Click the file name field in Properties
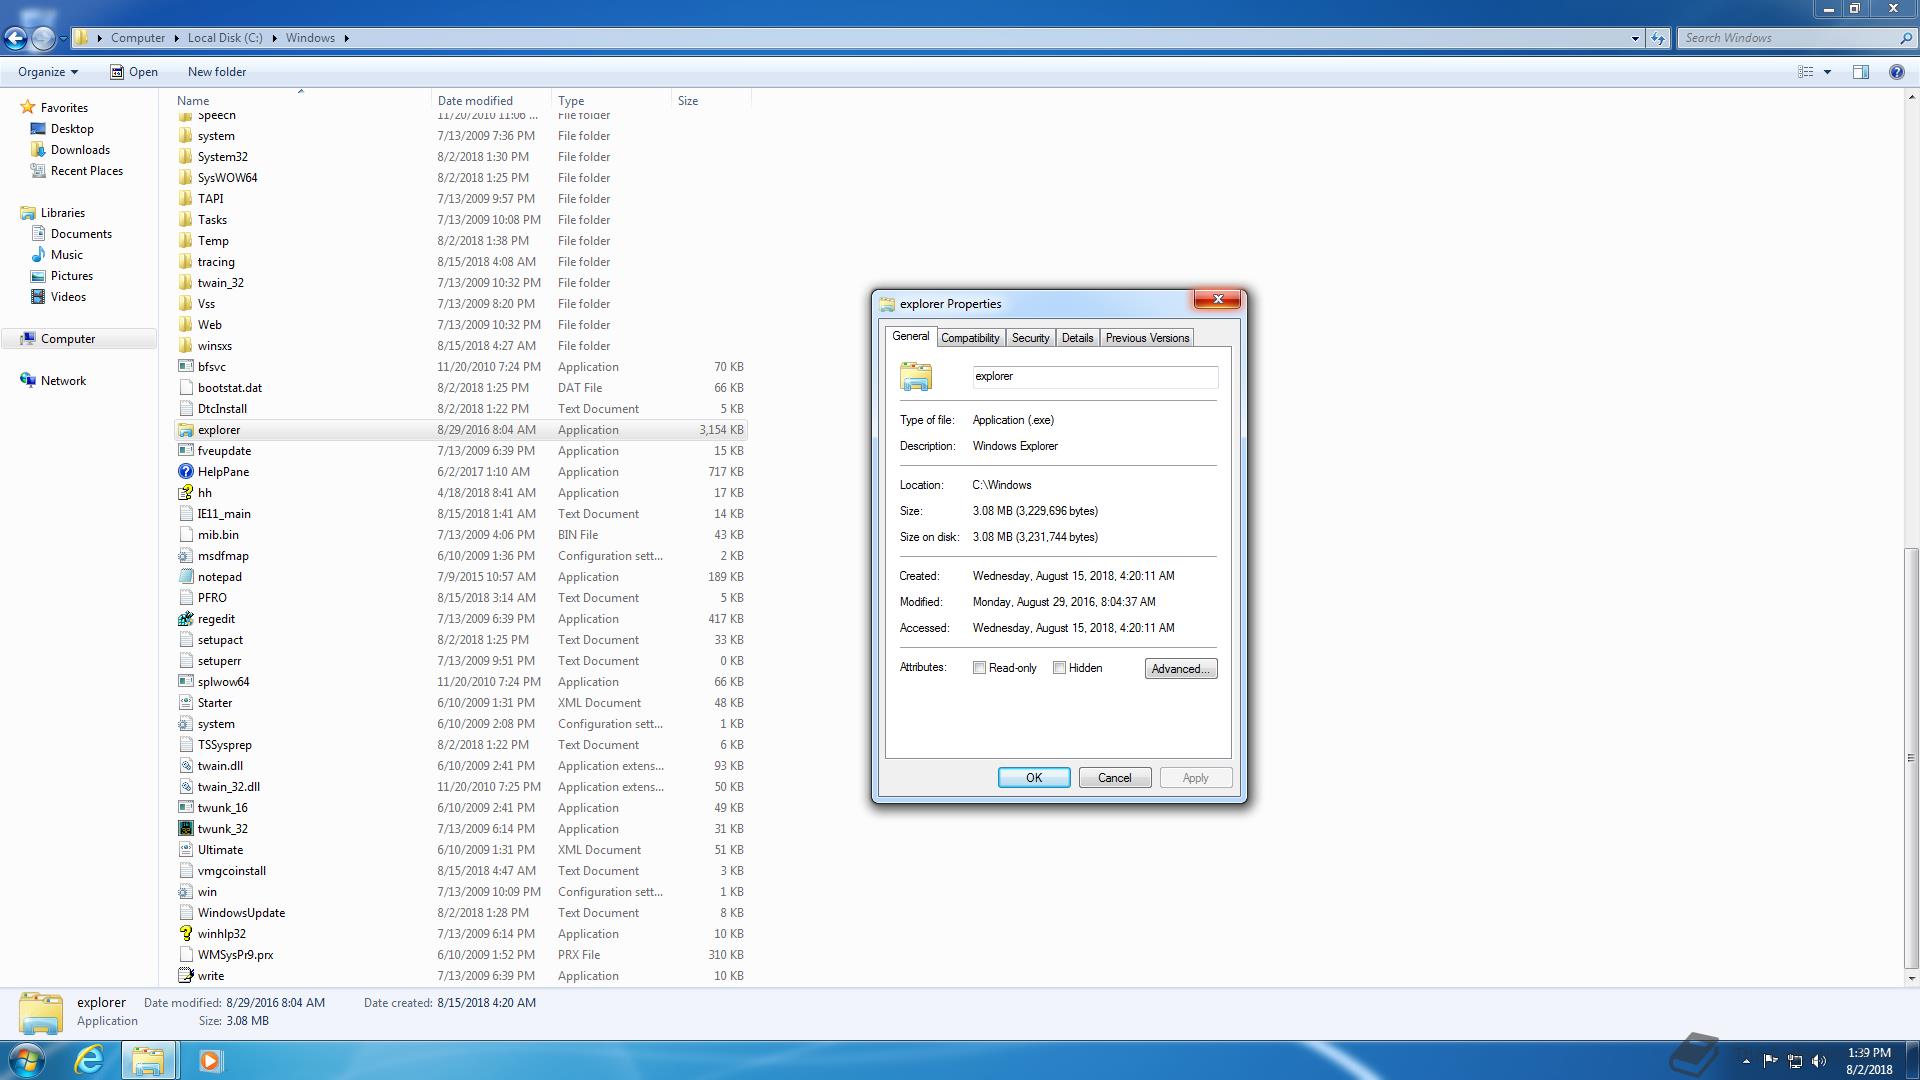1920x1080 pixels. point(1095,377)
